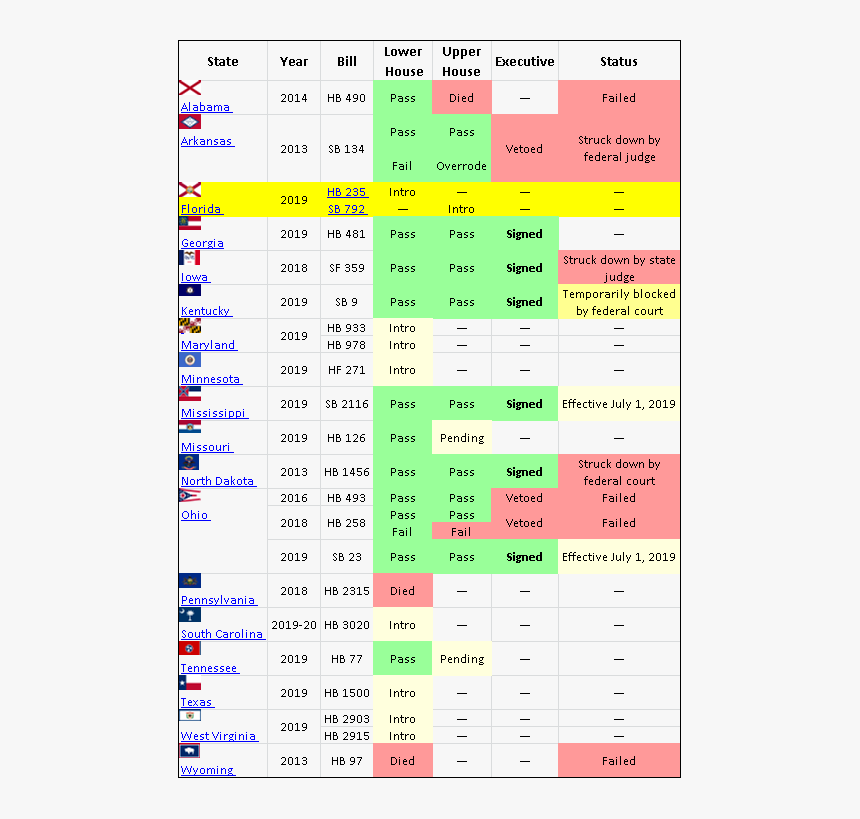Click the Lower House column header
Viewport: 860px width, 819px height.
(403, 61)
